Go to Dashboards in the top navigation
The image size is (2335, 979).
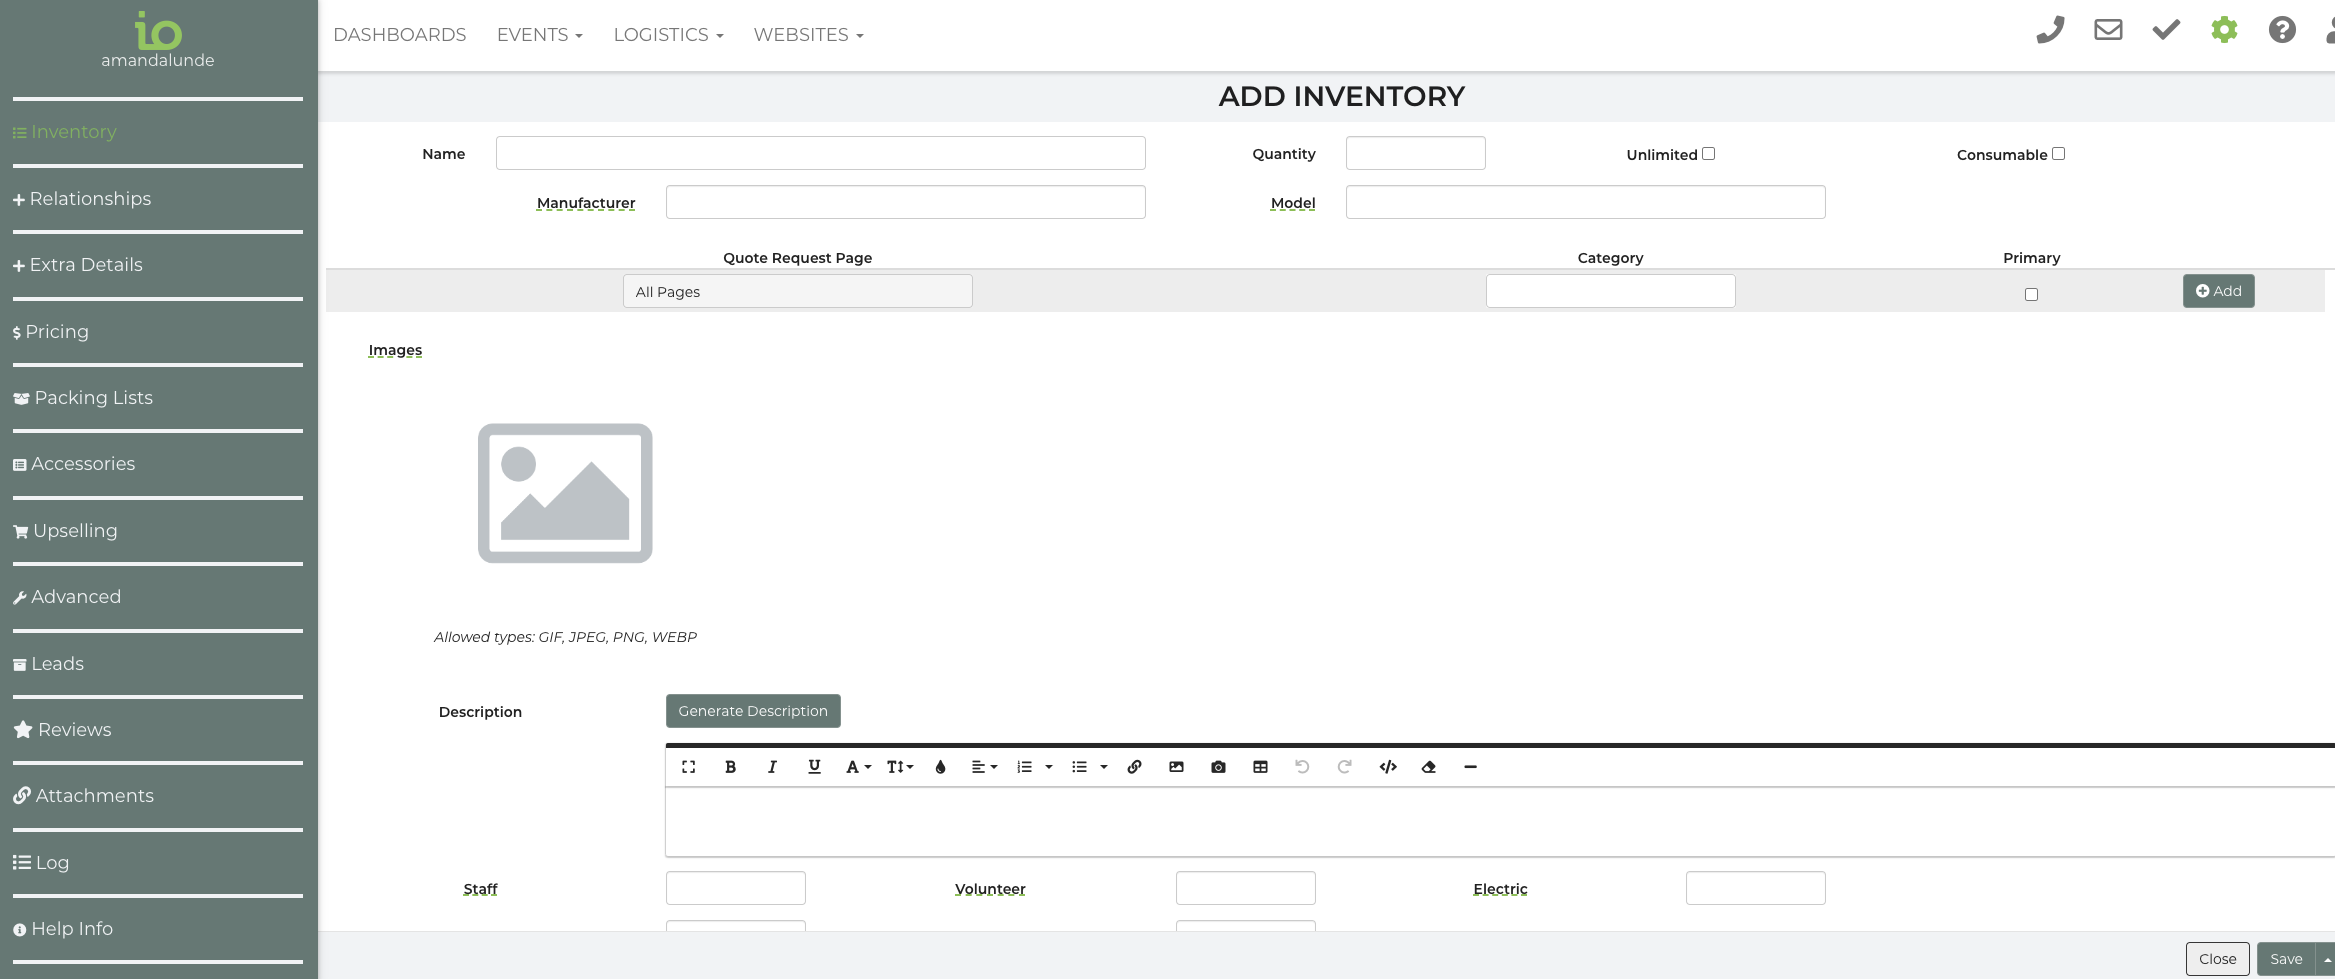click(399, 35)
